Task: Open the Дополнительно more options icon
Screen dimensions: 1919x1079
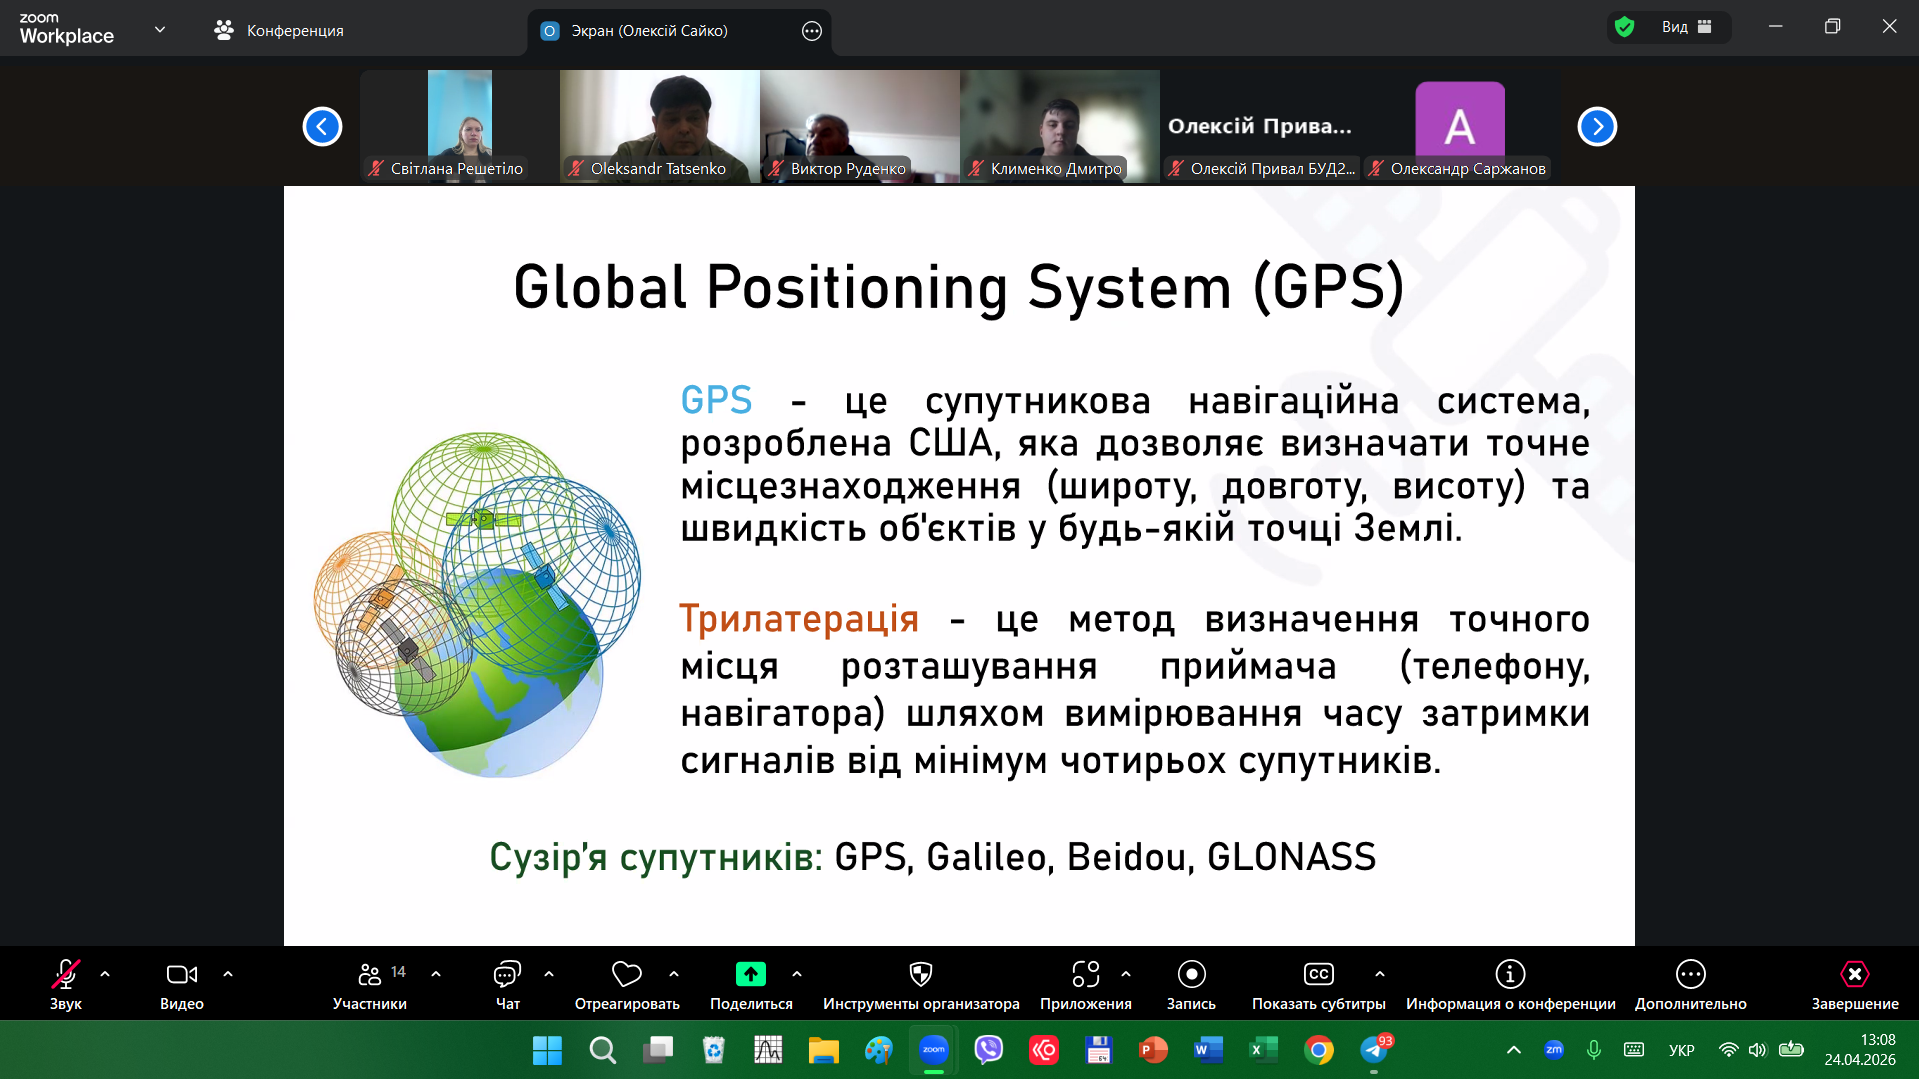Action: coord(1690,975)
